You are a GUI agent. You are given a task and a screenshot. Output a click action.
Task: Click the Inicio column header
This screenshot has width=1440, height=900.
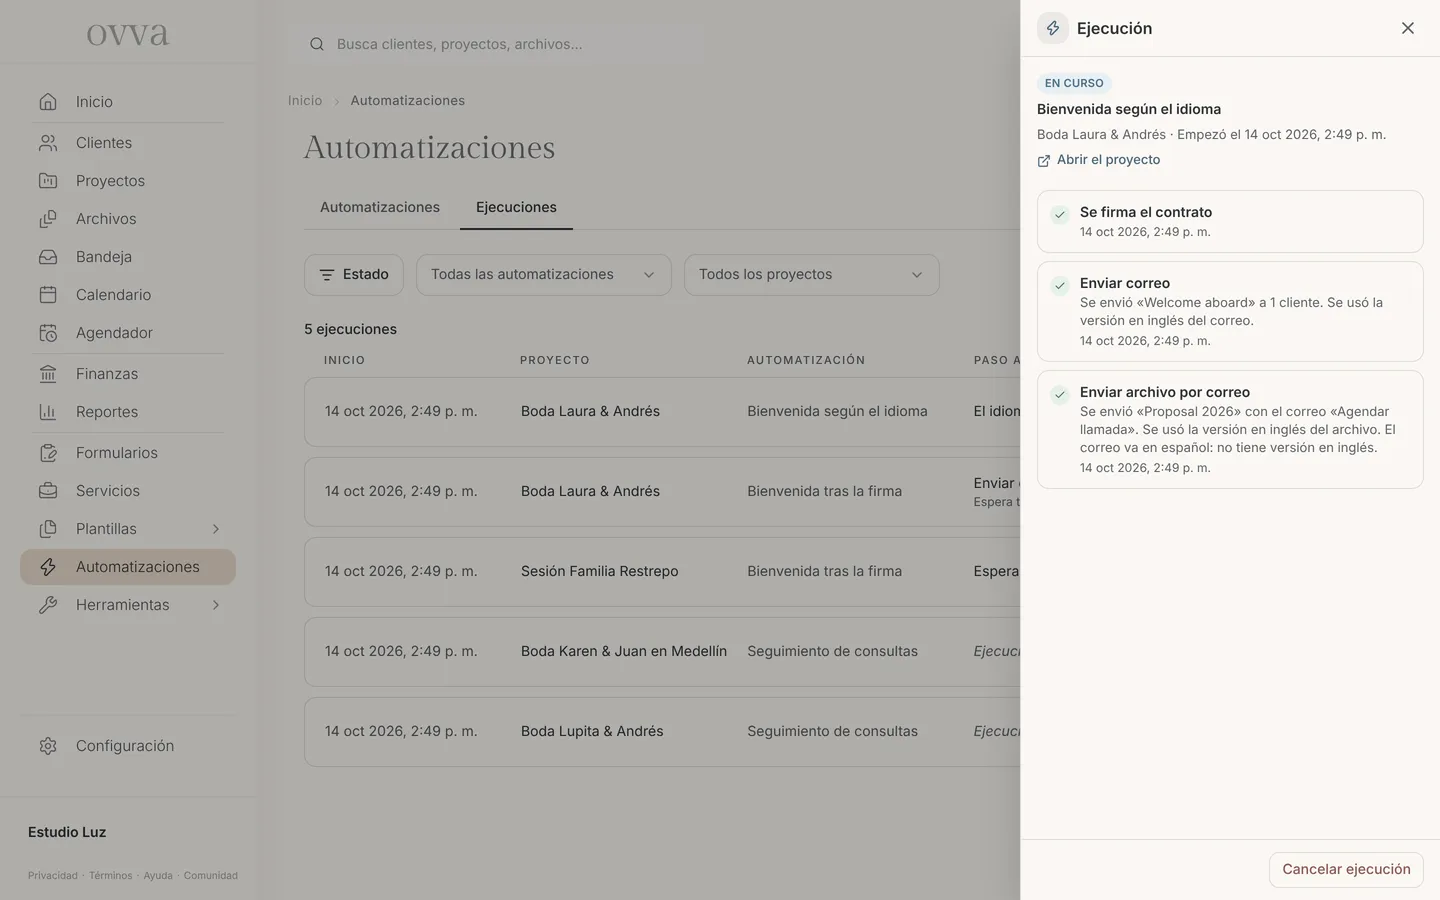pos(345,360)
